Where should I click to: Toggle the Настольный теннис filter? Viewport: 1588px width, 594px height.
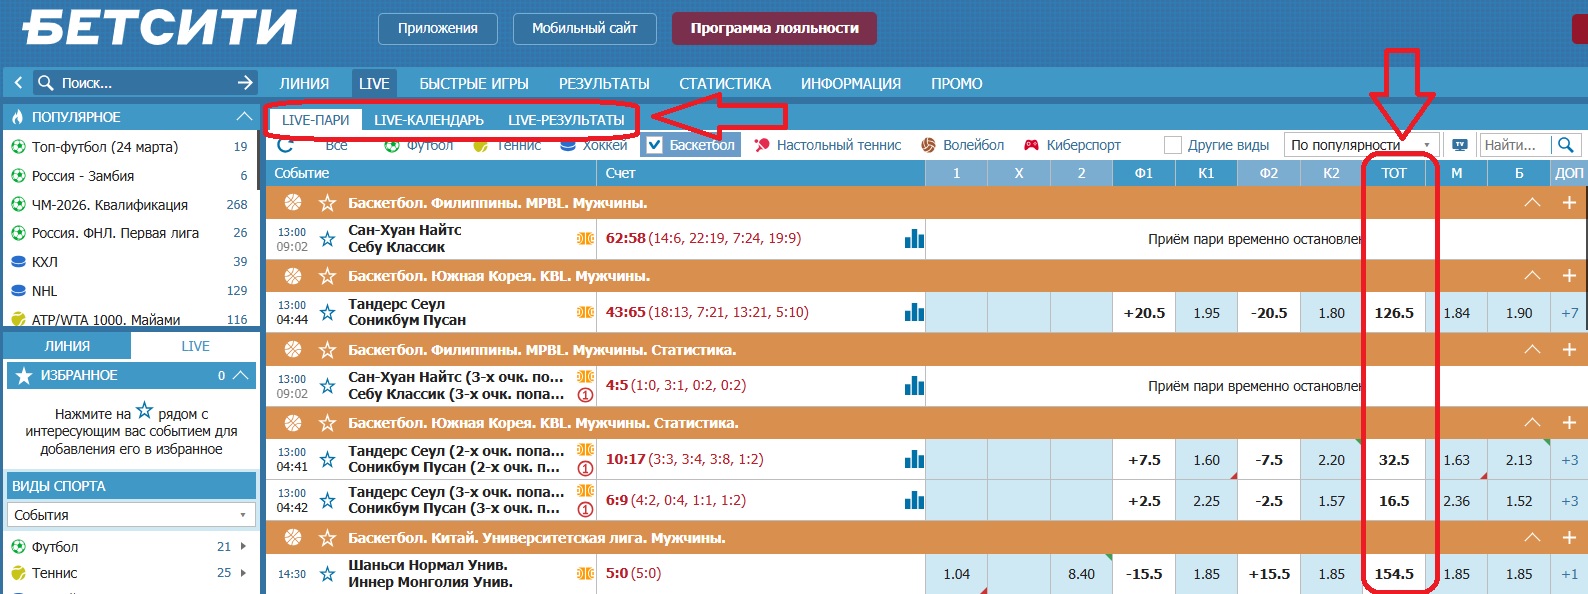tap(827, 145)
